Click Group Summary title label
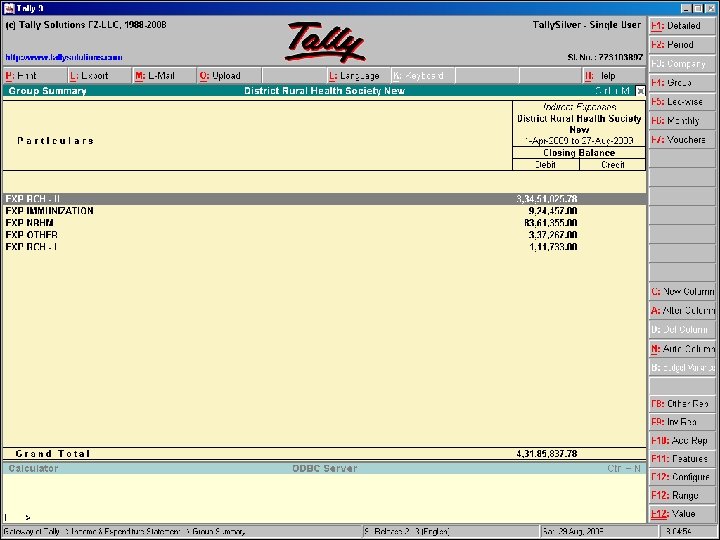 click(47, 91)
